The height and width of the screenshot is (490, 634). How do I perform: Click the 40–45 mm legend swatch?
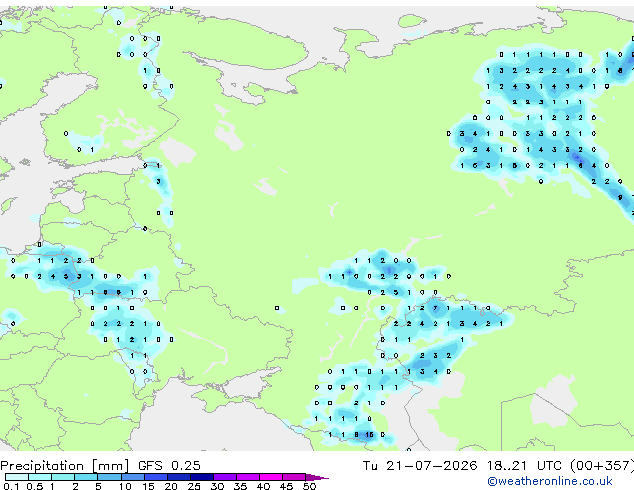pos(271,477)
